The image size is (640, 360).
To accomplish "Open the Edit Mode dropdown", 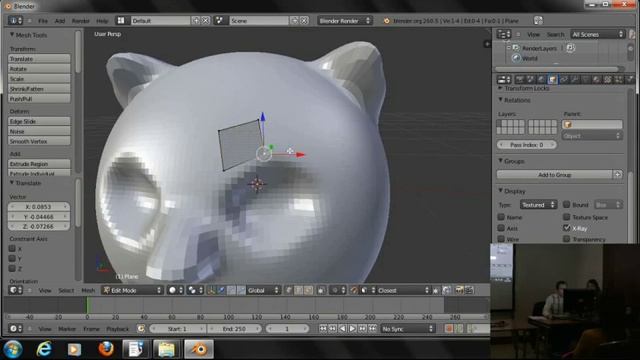I will (132, 290).
